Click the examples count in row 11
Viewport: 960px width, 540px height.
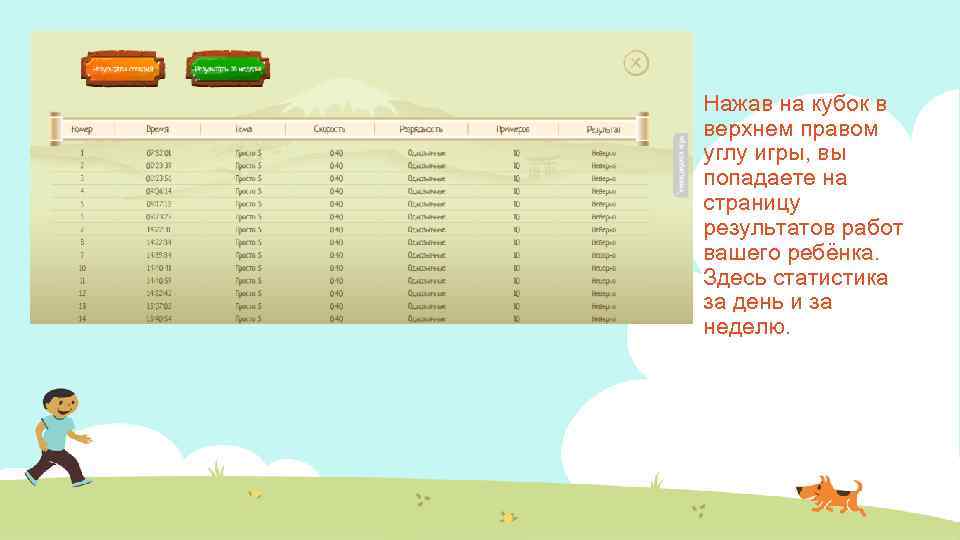(516, 281)
